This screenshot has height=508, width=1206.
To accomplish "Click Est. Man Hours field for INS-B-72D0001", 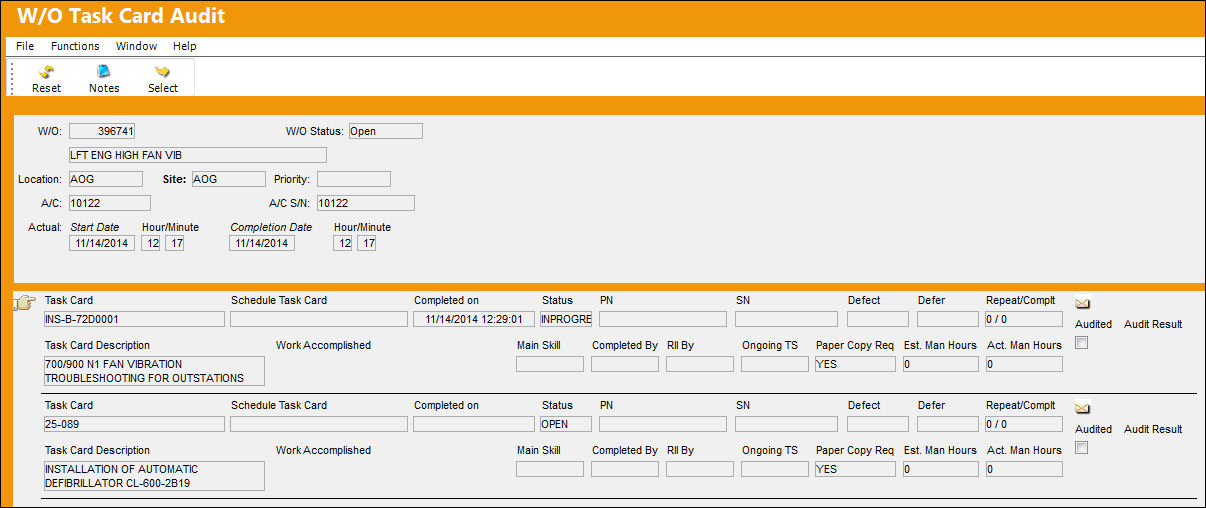I will 939,364.
